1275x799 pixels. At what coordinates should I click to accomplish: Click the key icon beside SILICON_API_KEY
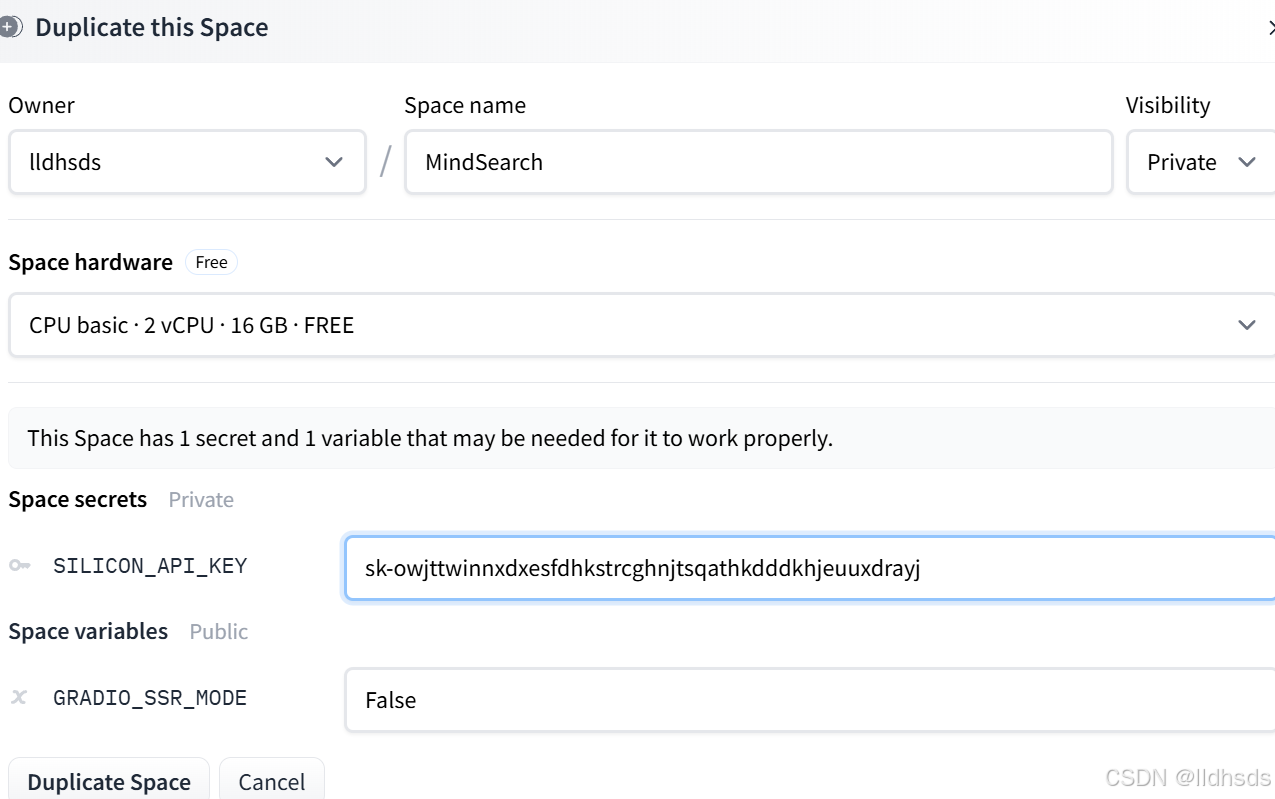19,566
